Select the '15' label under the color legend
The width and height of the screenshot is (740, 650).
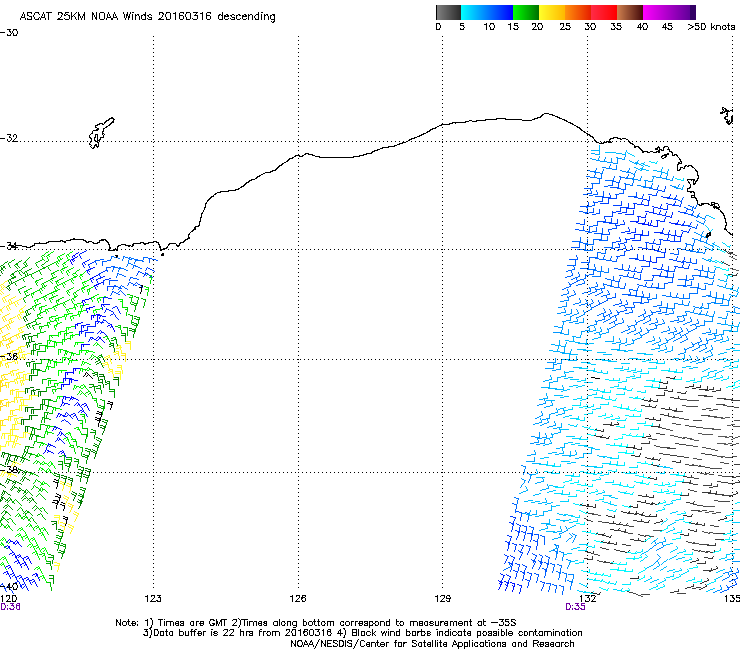point(513,27)
